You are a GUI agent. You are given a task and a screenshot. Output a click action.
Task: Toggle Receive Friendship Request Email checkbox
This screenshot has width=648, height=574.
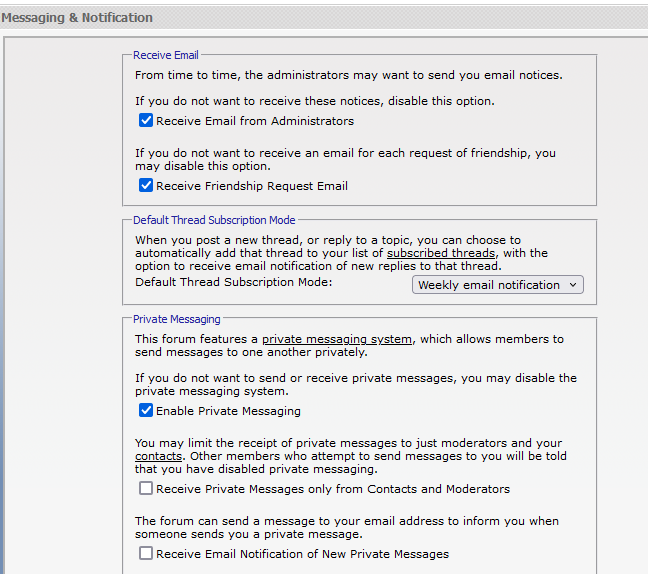(x=146, y=186)
